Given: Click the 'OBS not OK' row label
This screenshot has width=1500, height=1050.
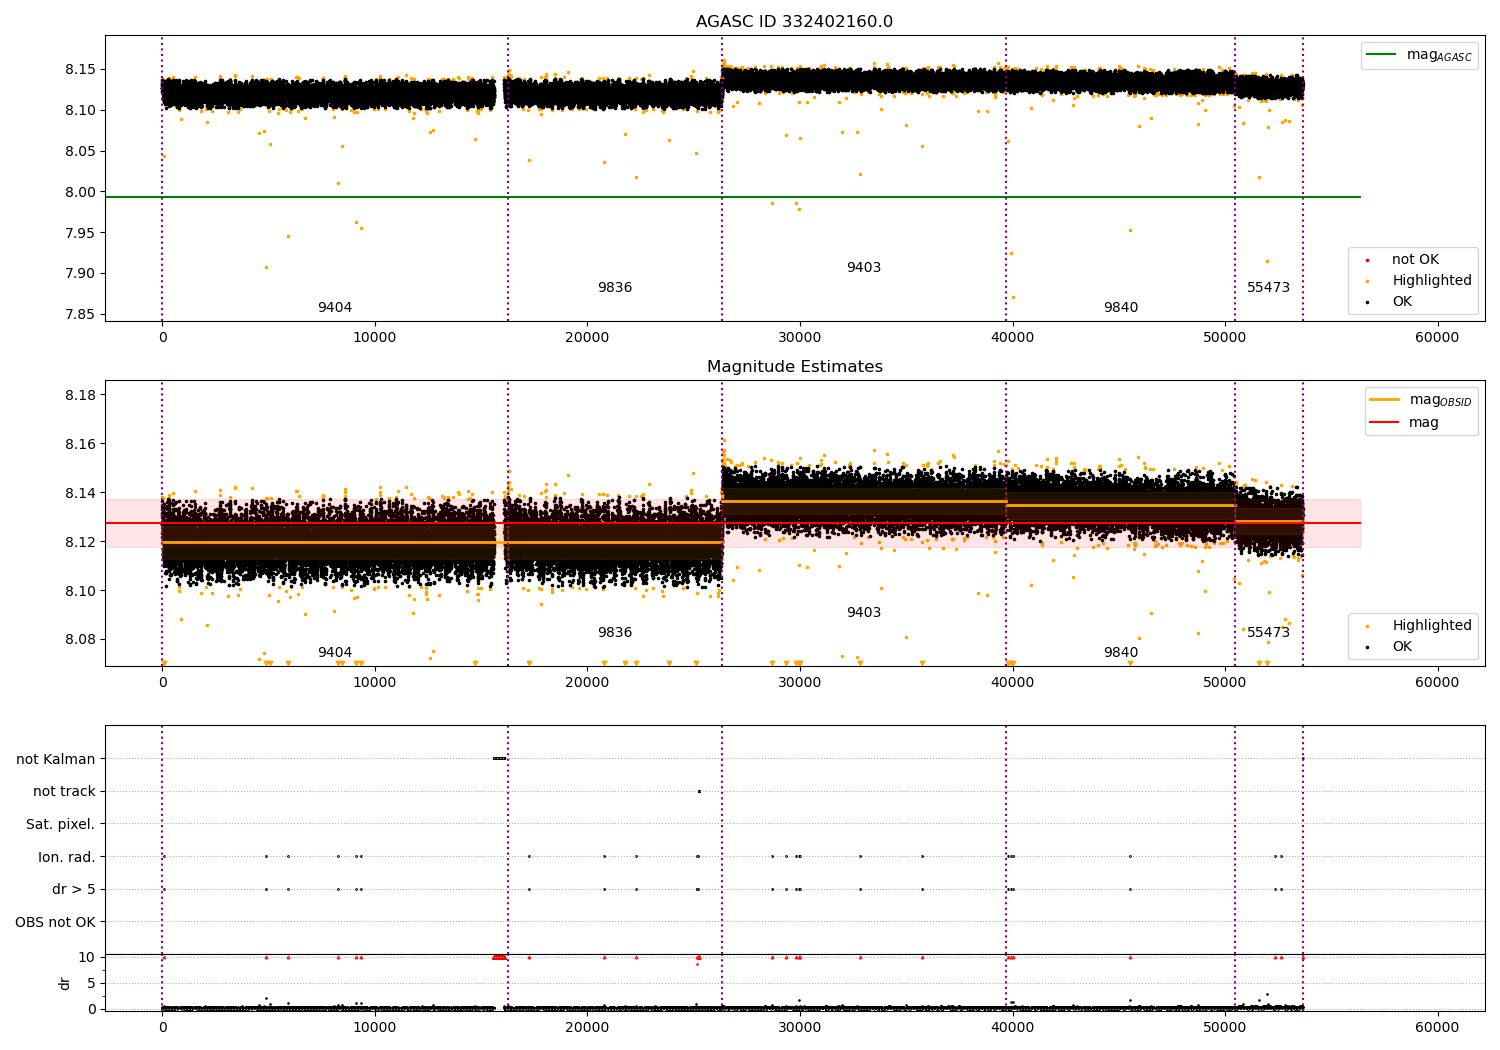Looking at the screenshot, I should (55, 922).
